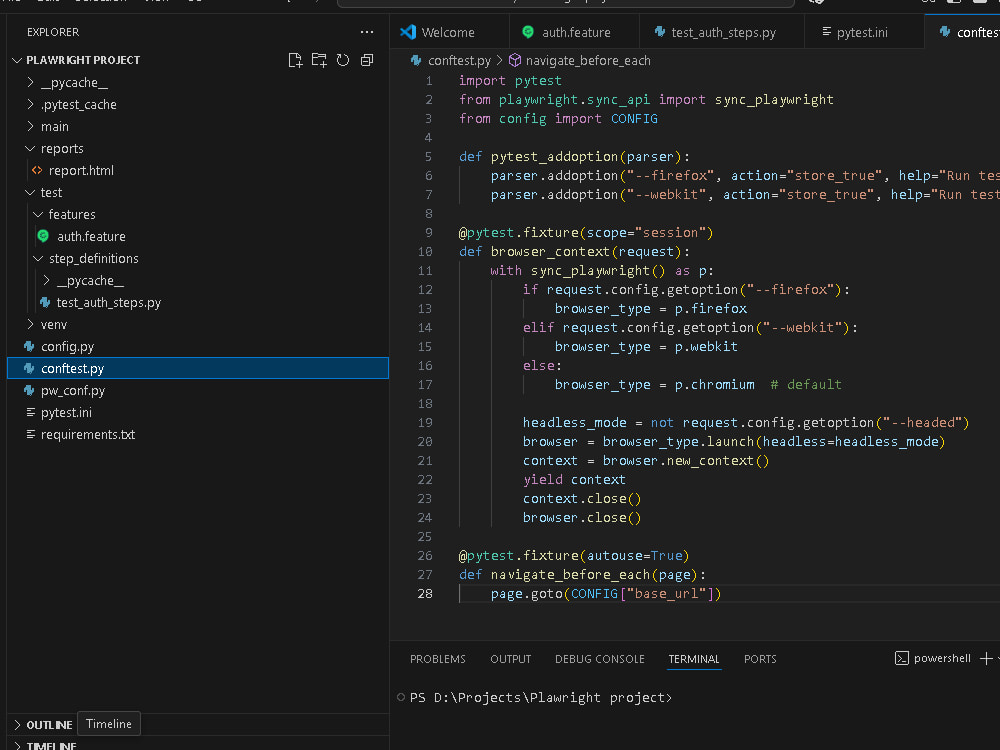Open the Explorer more actions menu
Image resolution: width=1000 pixels, height=750 pixels.
click(367, 32)
